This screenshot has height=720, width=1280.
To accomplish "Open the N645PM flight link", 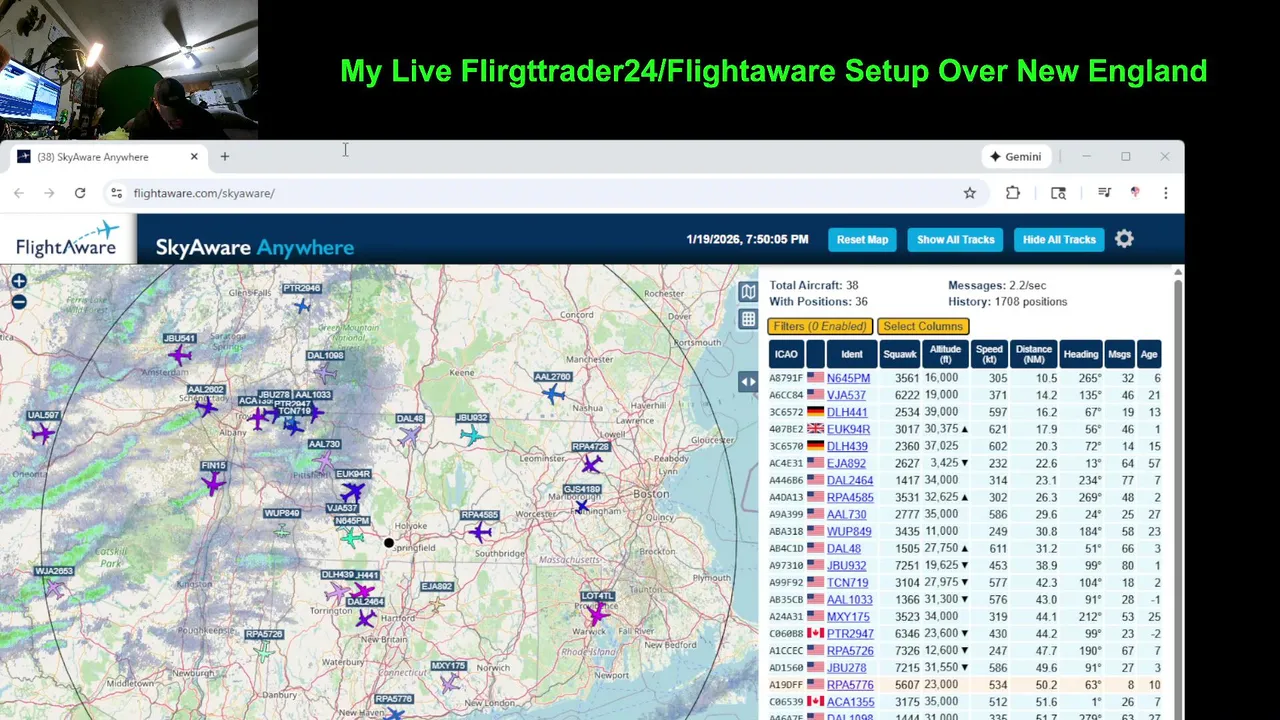I will (848, 378).
